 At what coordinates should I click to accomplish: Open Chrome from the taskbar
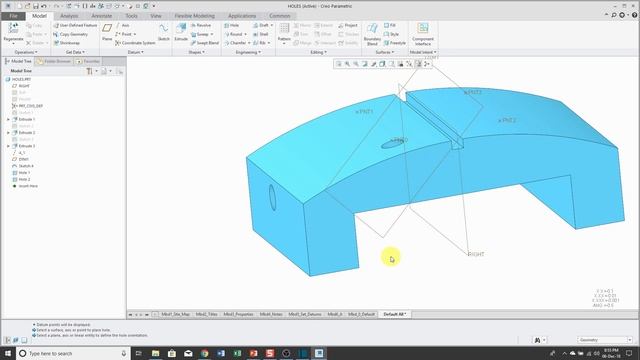(x=204, y=353)
